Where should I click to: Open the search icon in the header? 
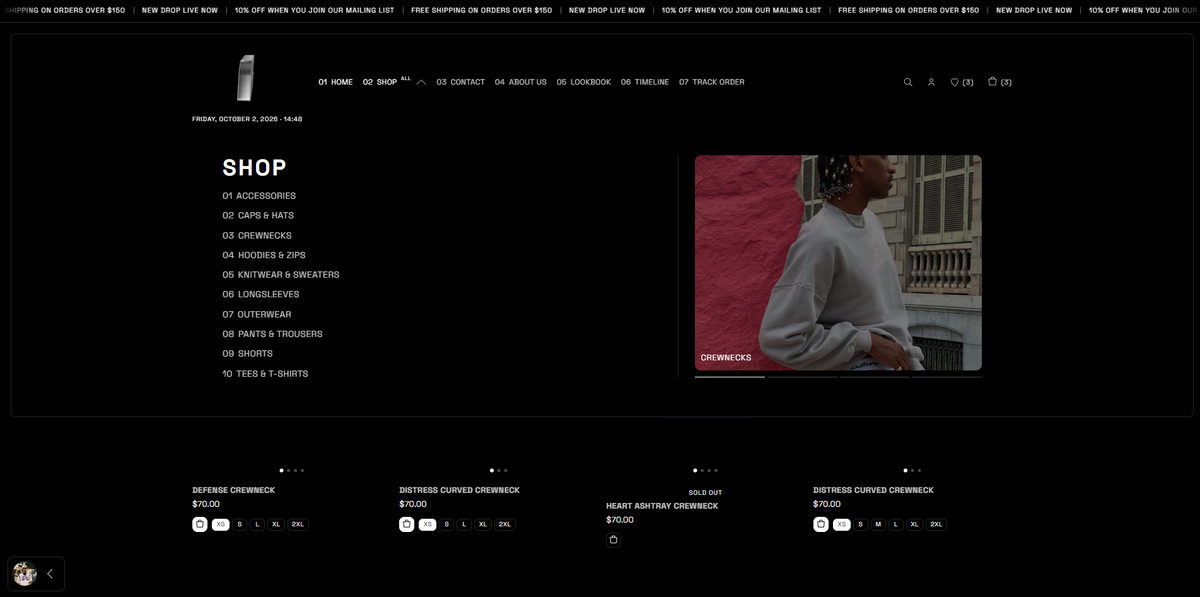coord(908,82)
